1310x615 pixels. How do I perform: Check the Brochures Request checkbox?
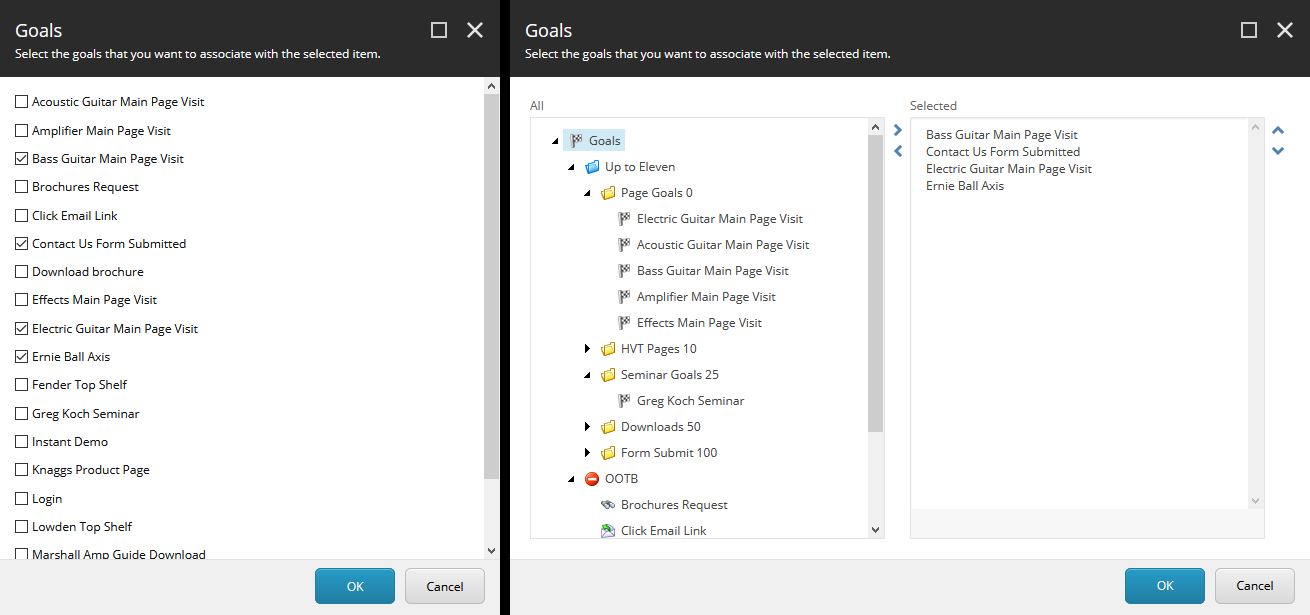point(22,186)
